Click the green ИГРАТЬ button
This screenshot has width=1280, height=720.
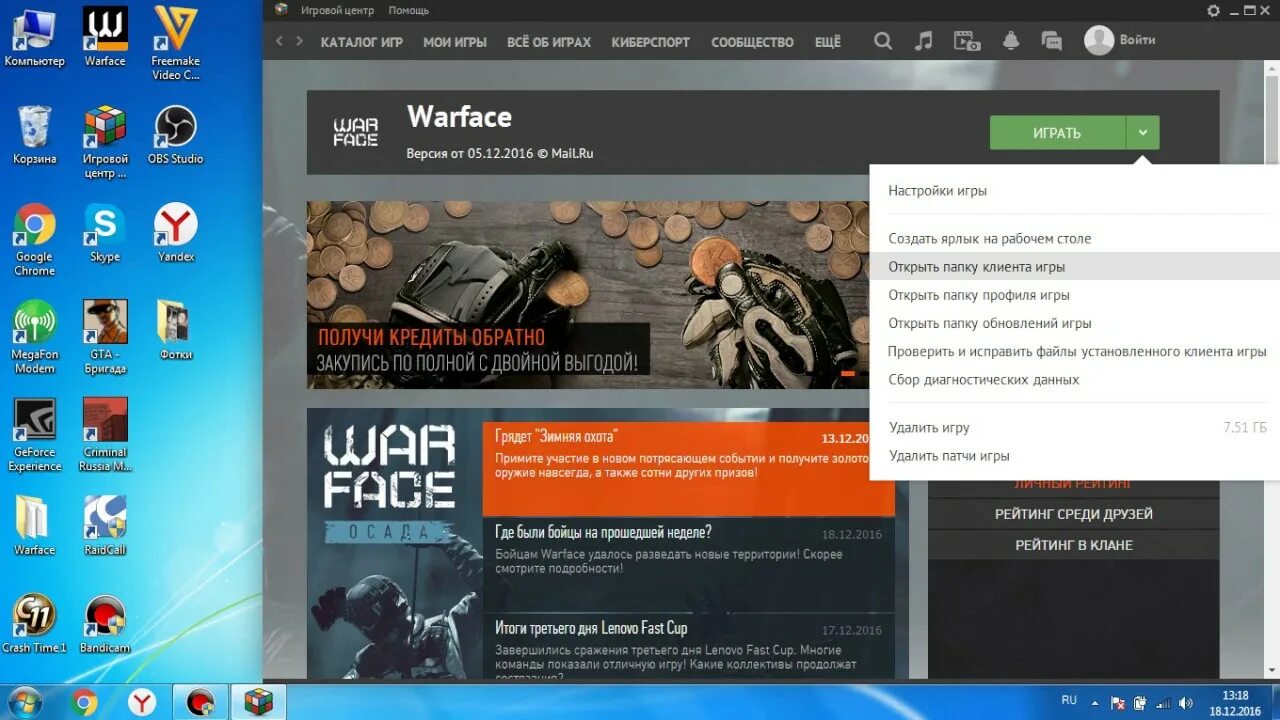pos(1058,133)
